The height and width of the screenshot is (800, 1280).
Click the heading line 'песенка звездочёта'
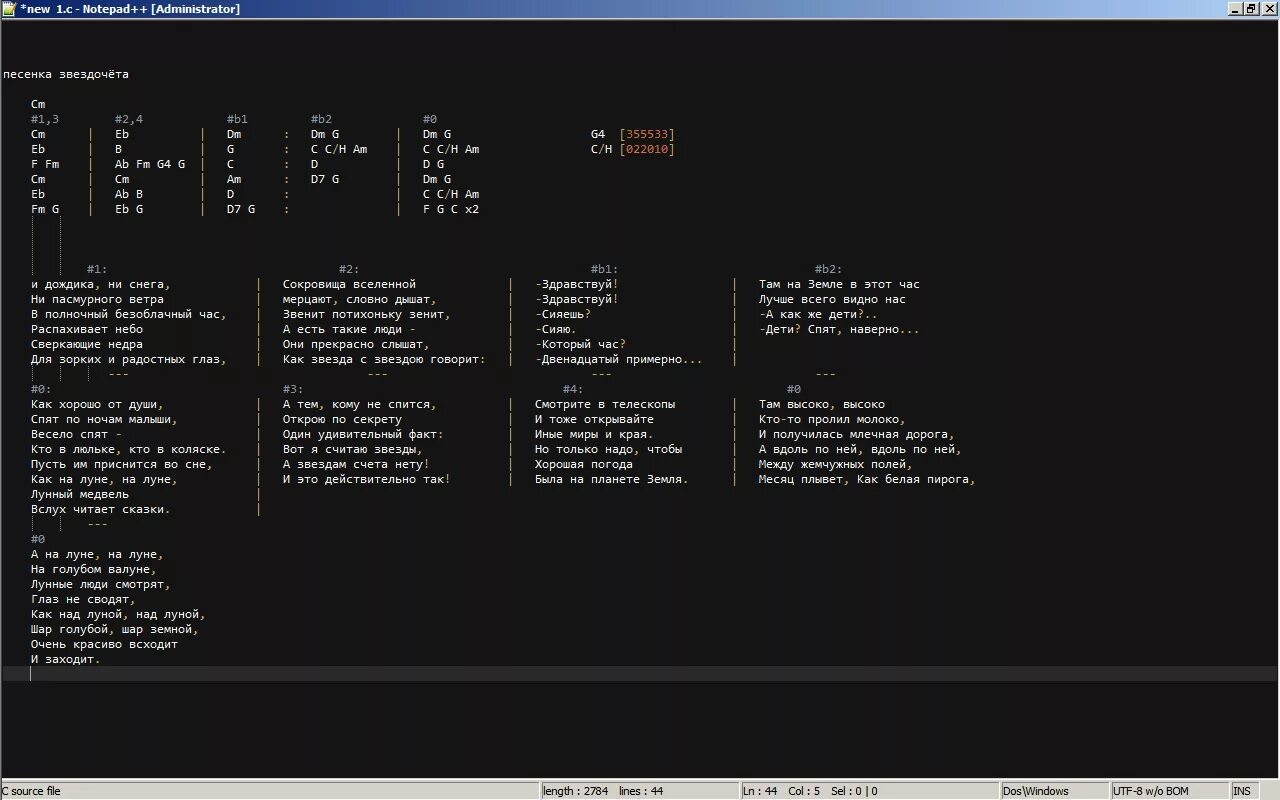point(66,74)
